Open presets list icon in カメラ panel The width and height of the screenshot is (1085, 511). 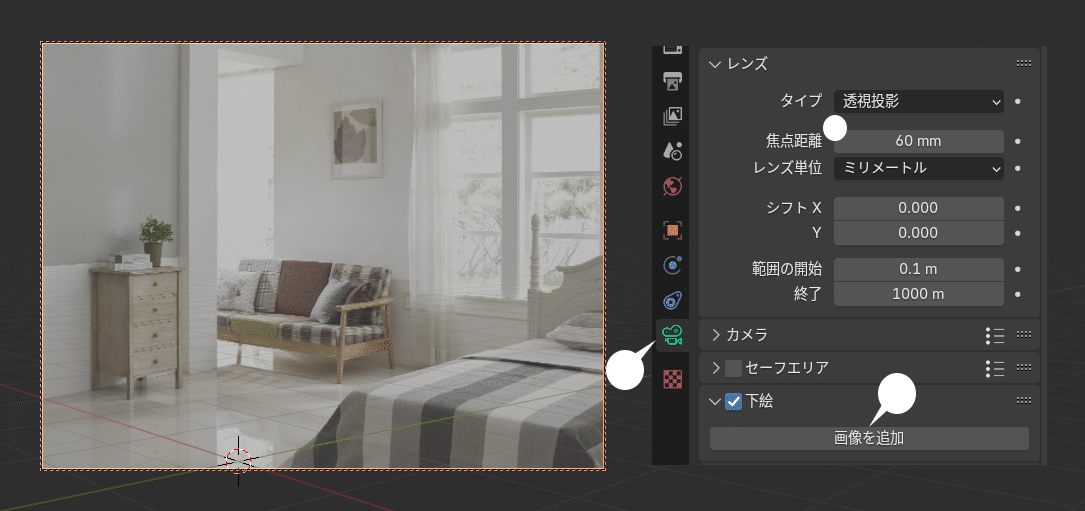(994, 335)
